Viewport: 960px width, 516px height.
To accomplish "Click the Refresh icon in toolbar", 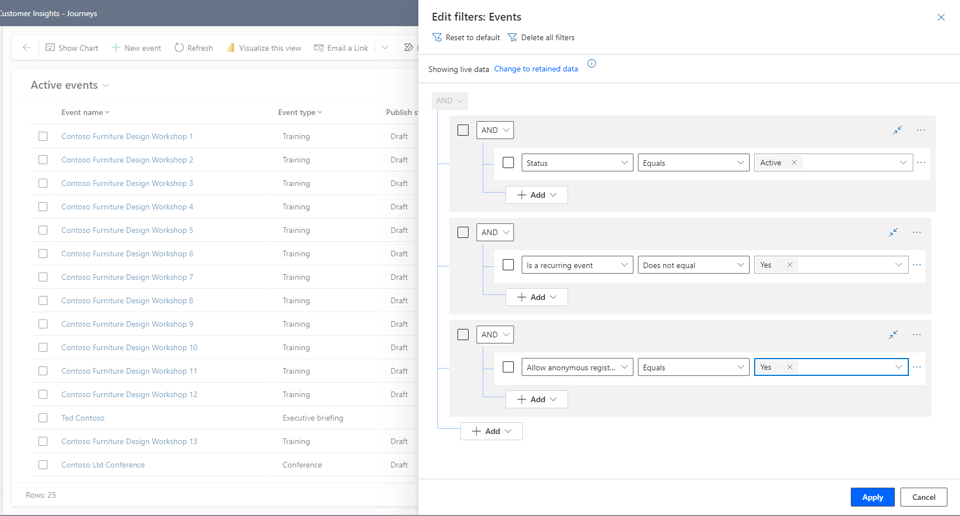I will pos(179,48).
